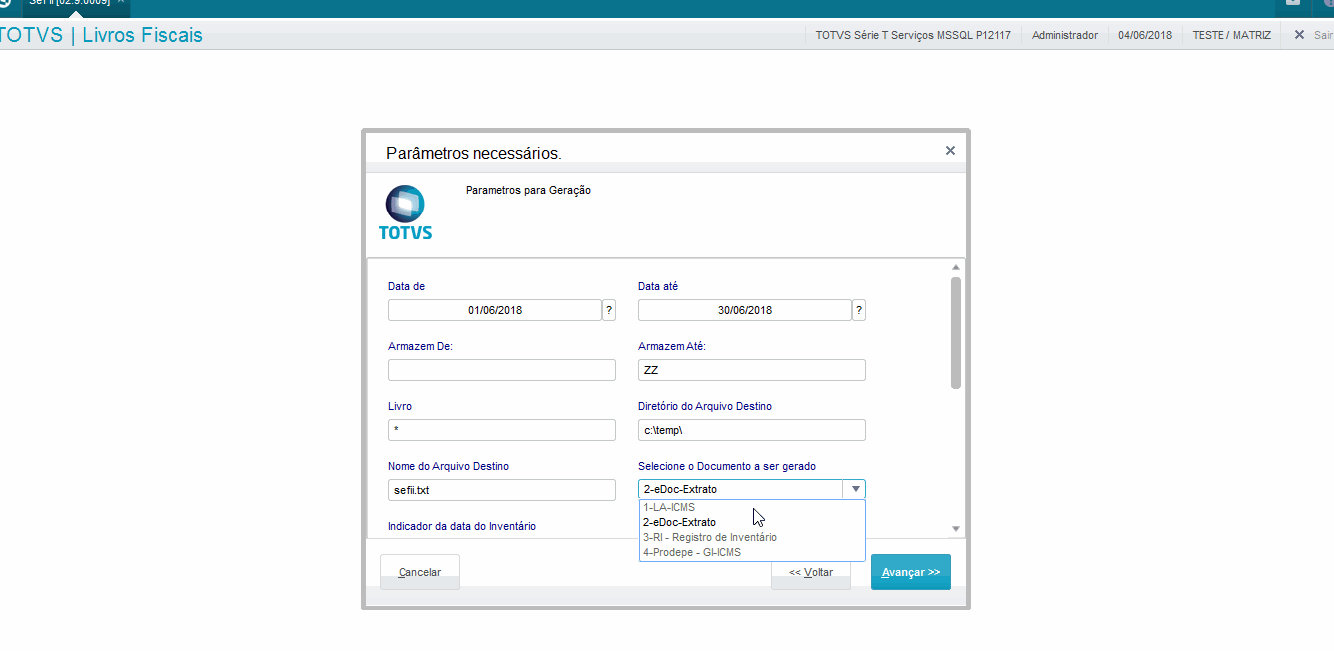Click the Sair exit X icon
This screenshot has height=651, width=1334.
click(1299, 35)
